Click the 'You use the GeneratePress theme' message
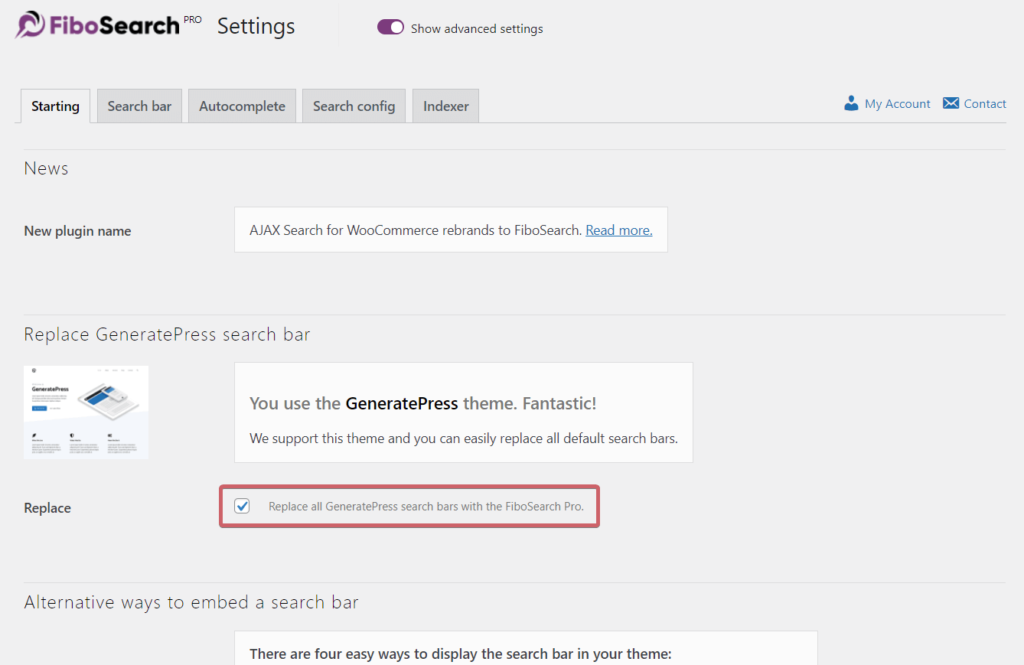This screenshot has height=665, width=1024. coord(423,403)
